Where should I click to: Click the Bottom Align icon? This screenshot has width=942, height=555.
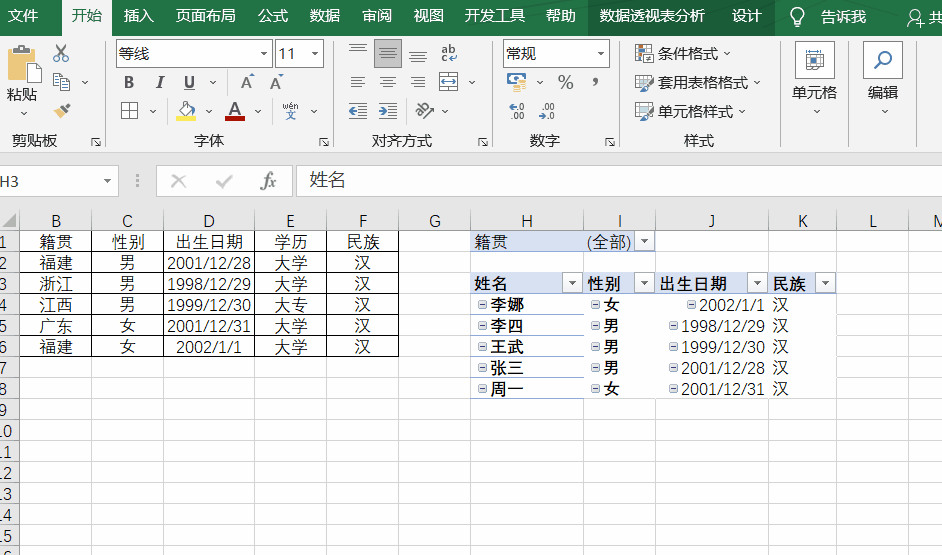pyautogui.click(x=418, y=55)
